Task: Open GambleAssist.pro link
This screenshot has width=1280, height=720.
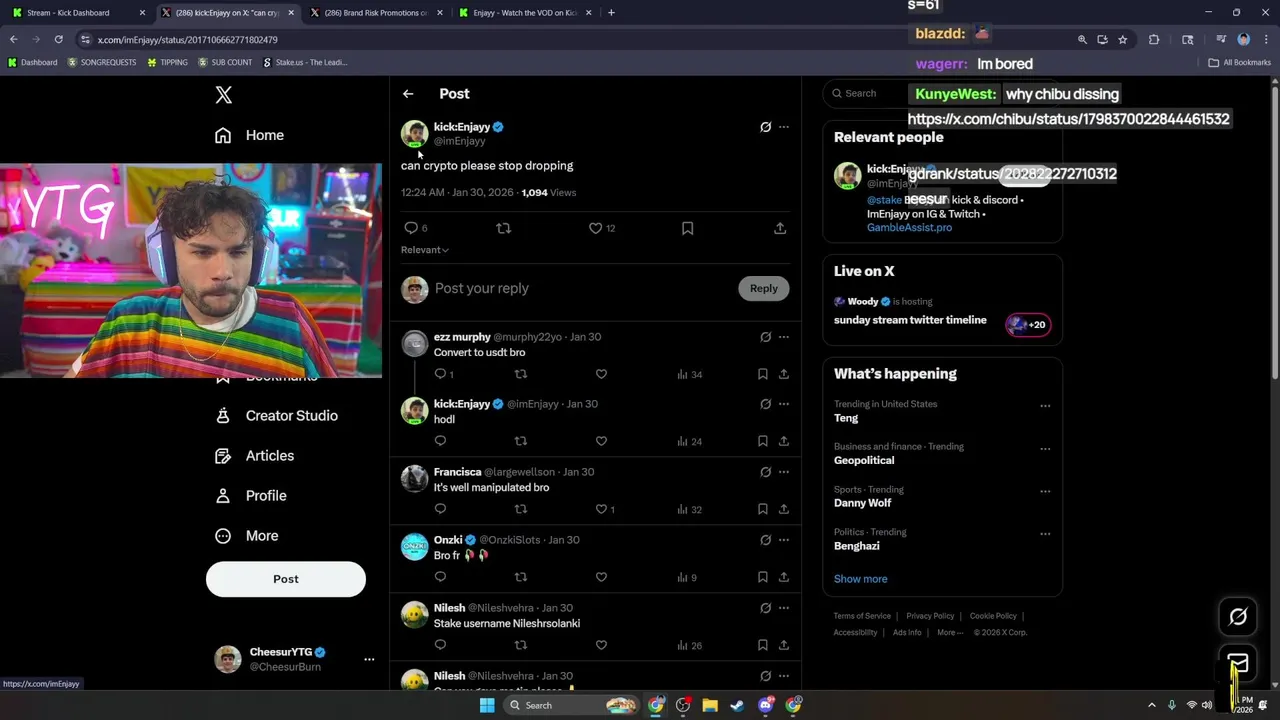Action: pyautogui.click(x=909, y=228)
